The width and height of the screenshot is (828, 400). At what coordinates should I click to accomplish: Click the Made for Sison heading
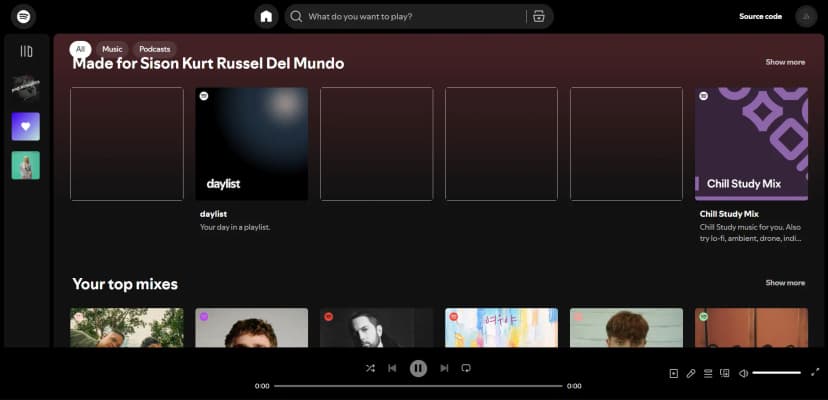point(208,64)
